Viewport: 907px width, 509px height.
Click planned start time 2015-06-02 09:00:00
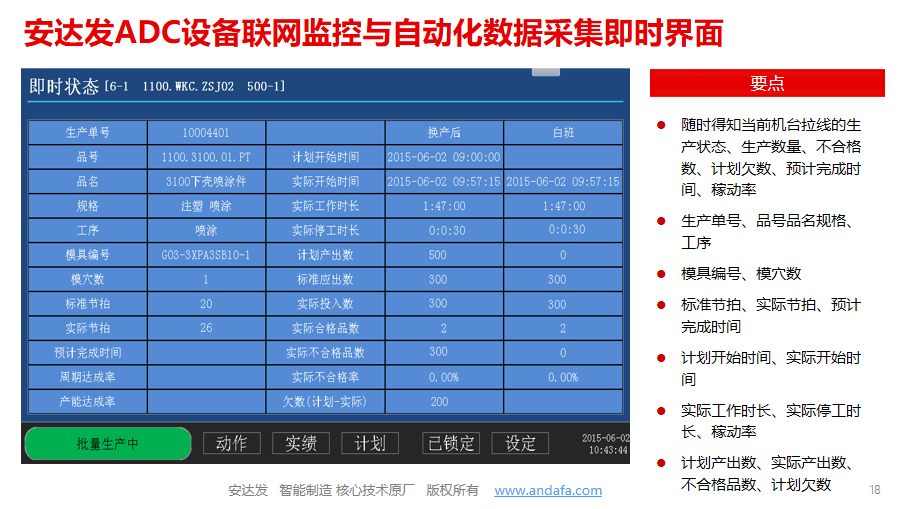pos(444,157)
